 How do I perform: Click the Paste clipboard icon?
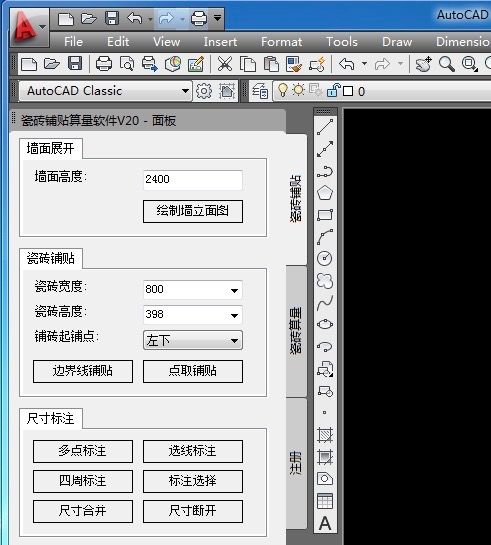(x=271, y=64)
